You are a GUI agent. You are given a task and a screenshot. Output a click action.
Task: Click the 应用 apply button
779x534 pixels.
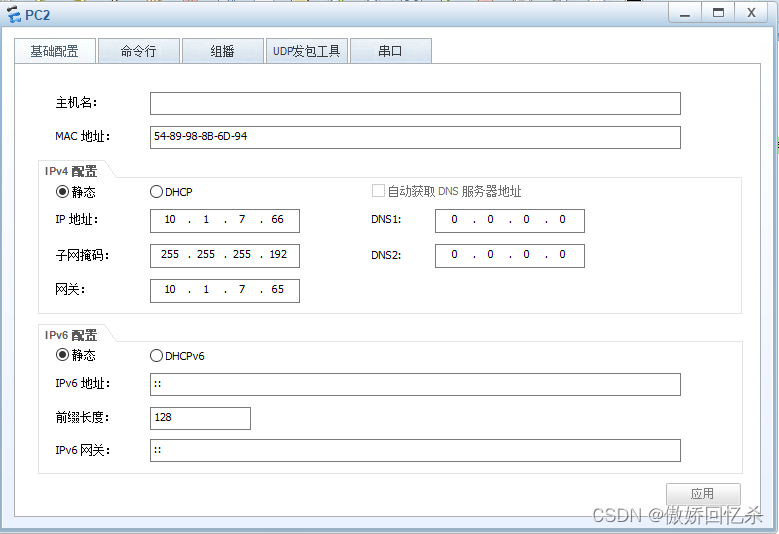703,494
